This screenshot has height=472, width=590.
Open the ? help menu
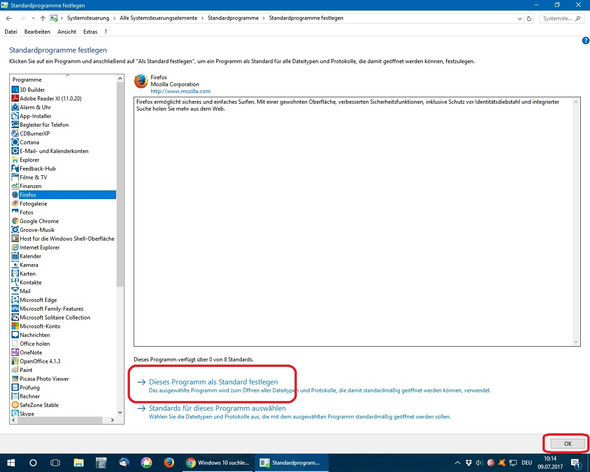pyautogui.click(x=106, y=32)
